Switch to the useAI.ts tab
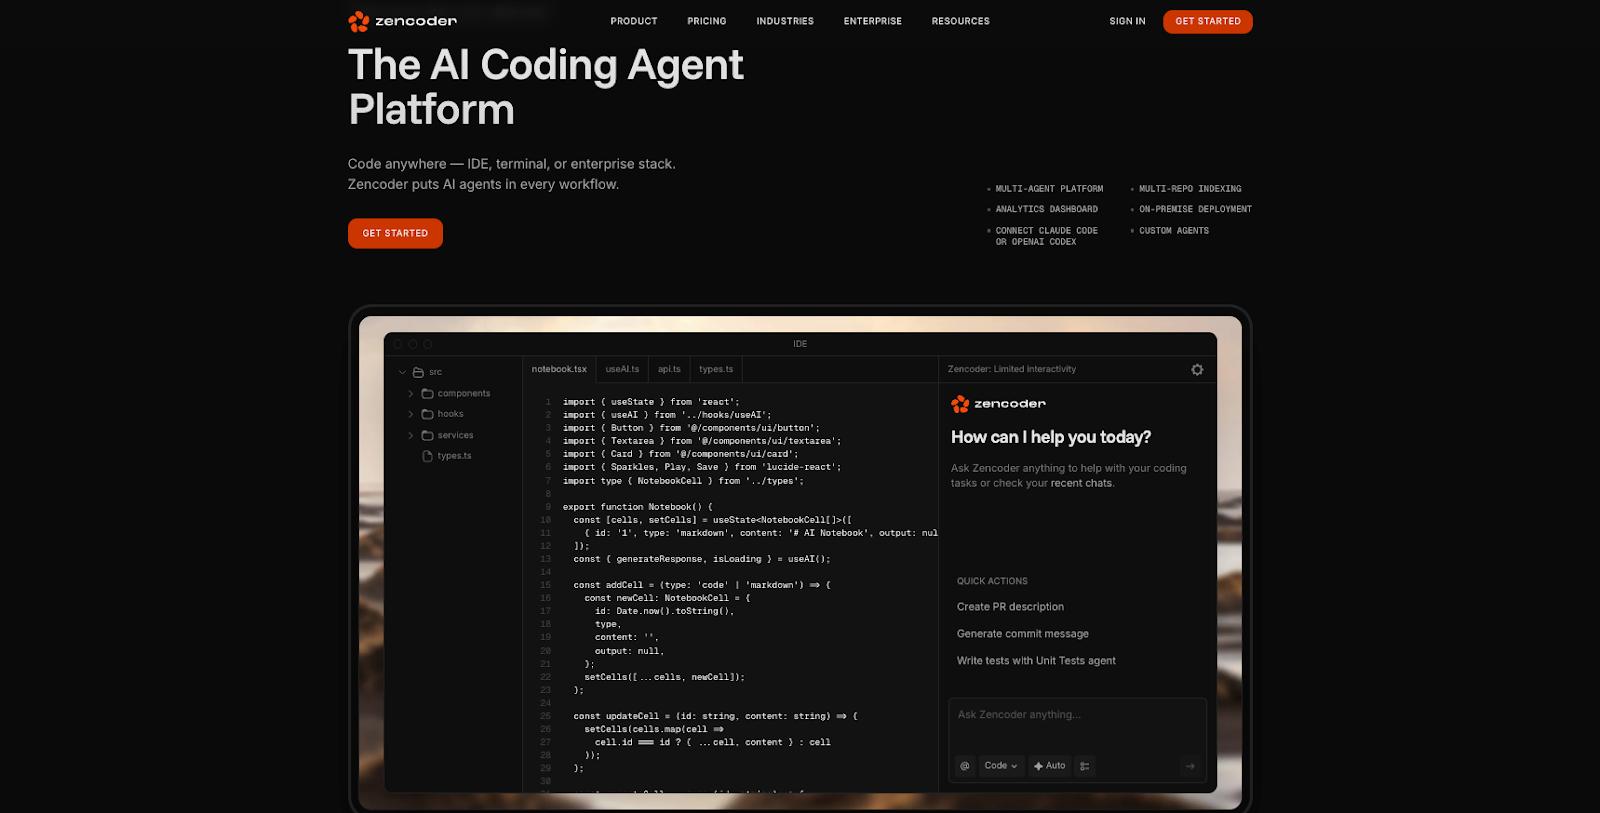The image size is (1600, 813). click(622, 369)
